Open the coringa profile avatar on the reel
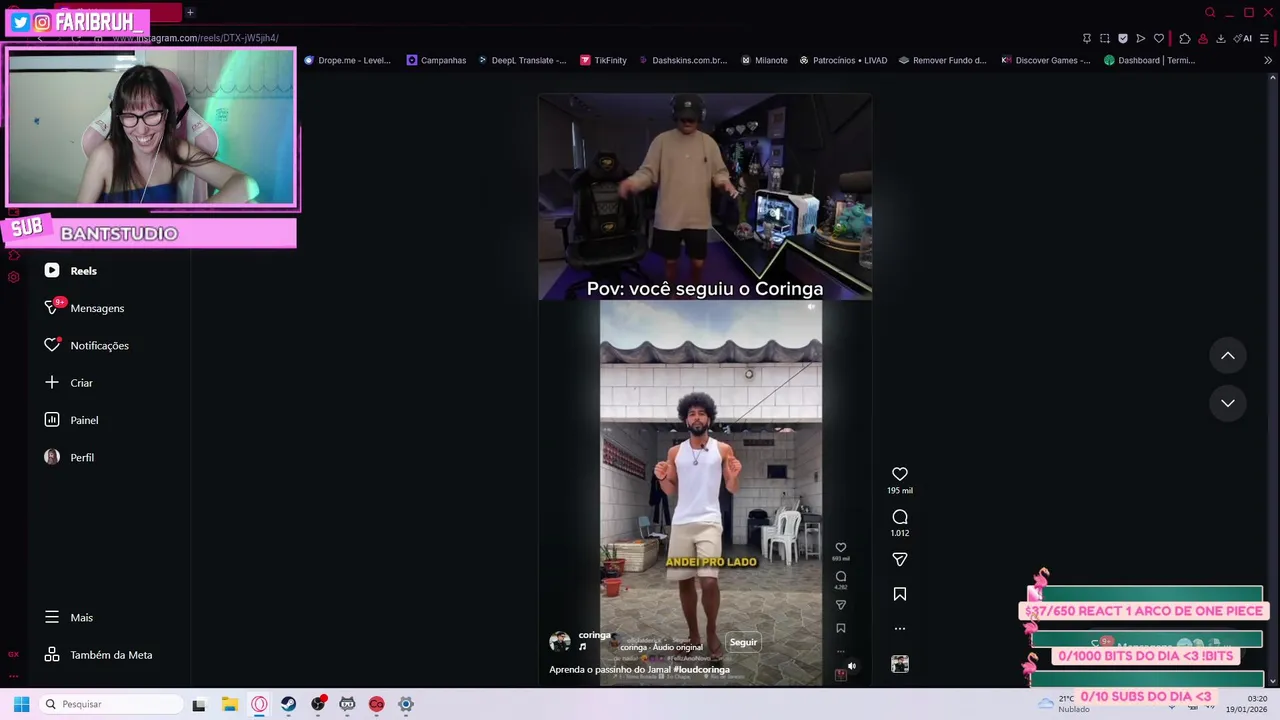Viewport: 1280px width, 720px height. tap(560, 641)
